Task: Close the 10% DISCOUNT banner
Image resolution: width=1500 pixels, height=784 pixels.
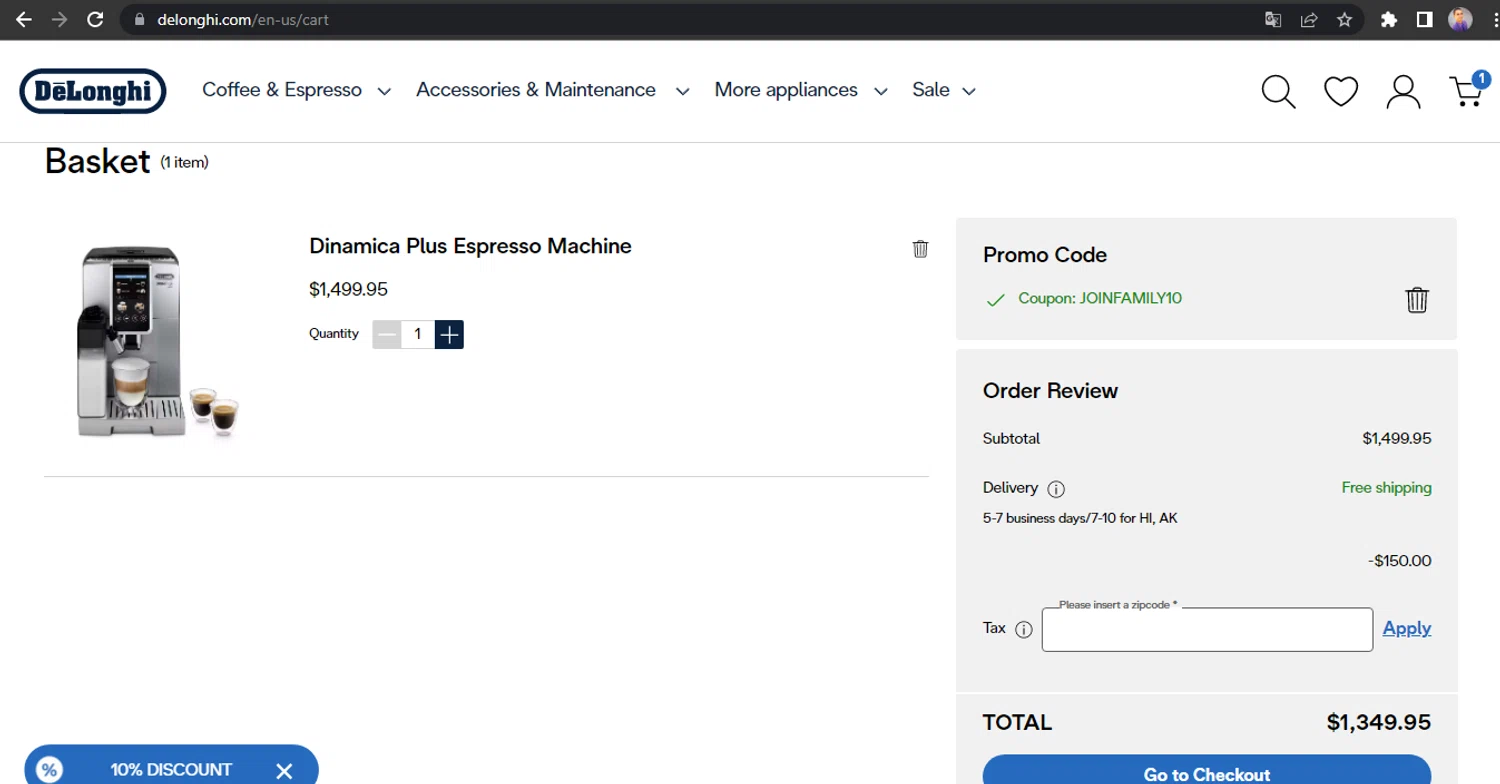Action: (284, 771)
